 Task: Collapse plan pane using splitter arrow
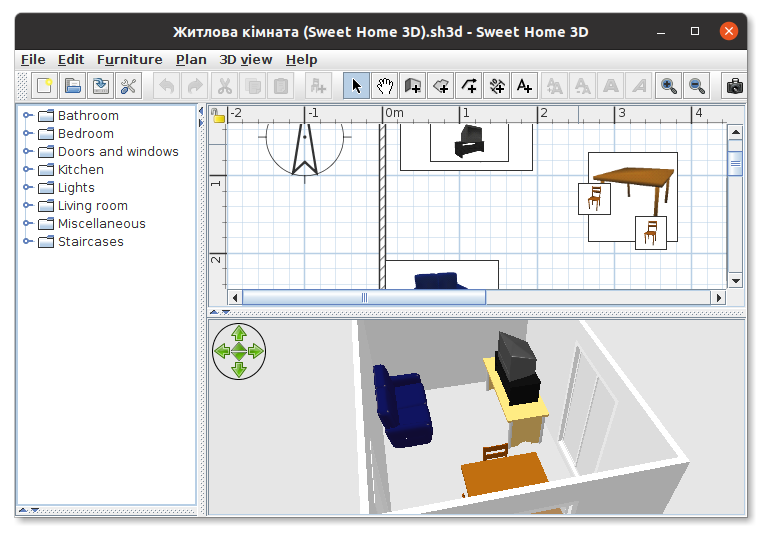[214, 312]
